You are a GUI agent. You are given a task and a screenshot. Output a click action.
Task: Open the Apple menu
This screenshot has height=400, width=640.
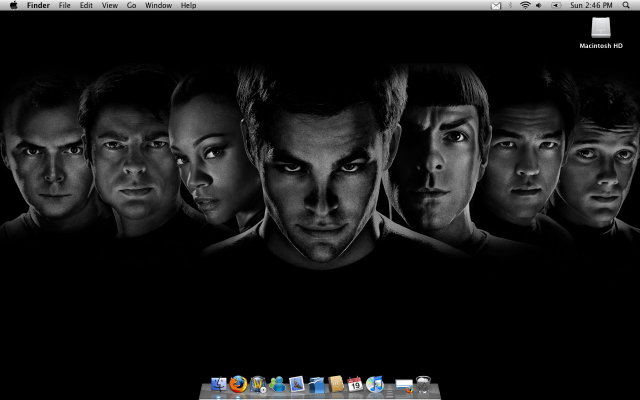coord(13,5)
